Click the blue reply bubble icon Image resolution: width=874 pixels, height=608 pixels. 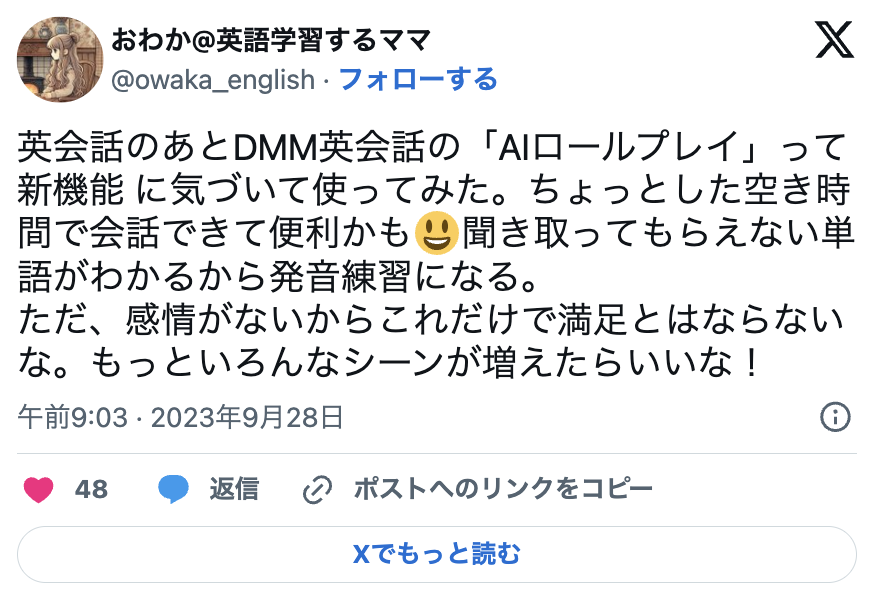click(173, 489)
